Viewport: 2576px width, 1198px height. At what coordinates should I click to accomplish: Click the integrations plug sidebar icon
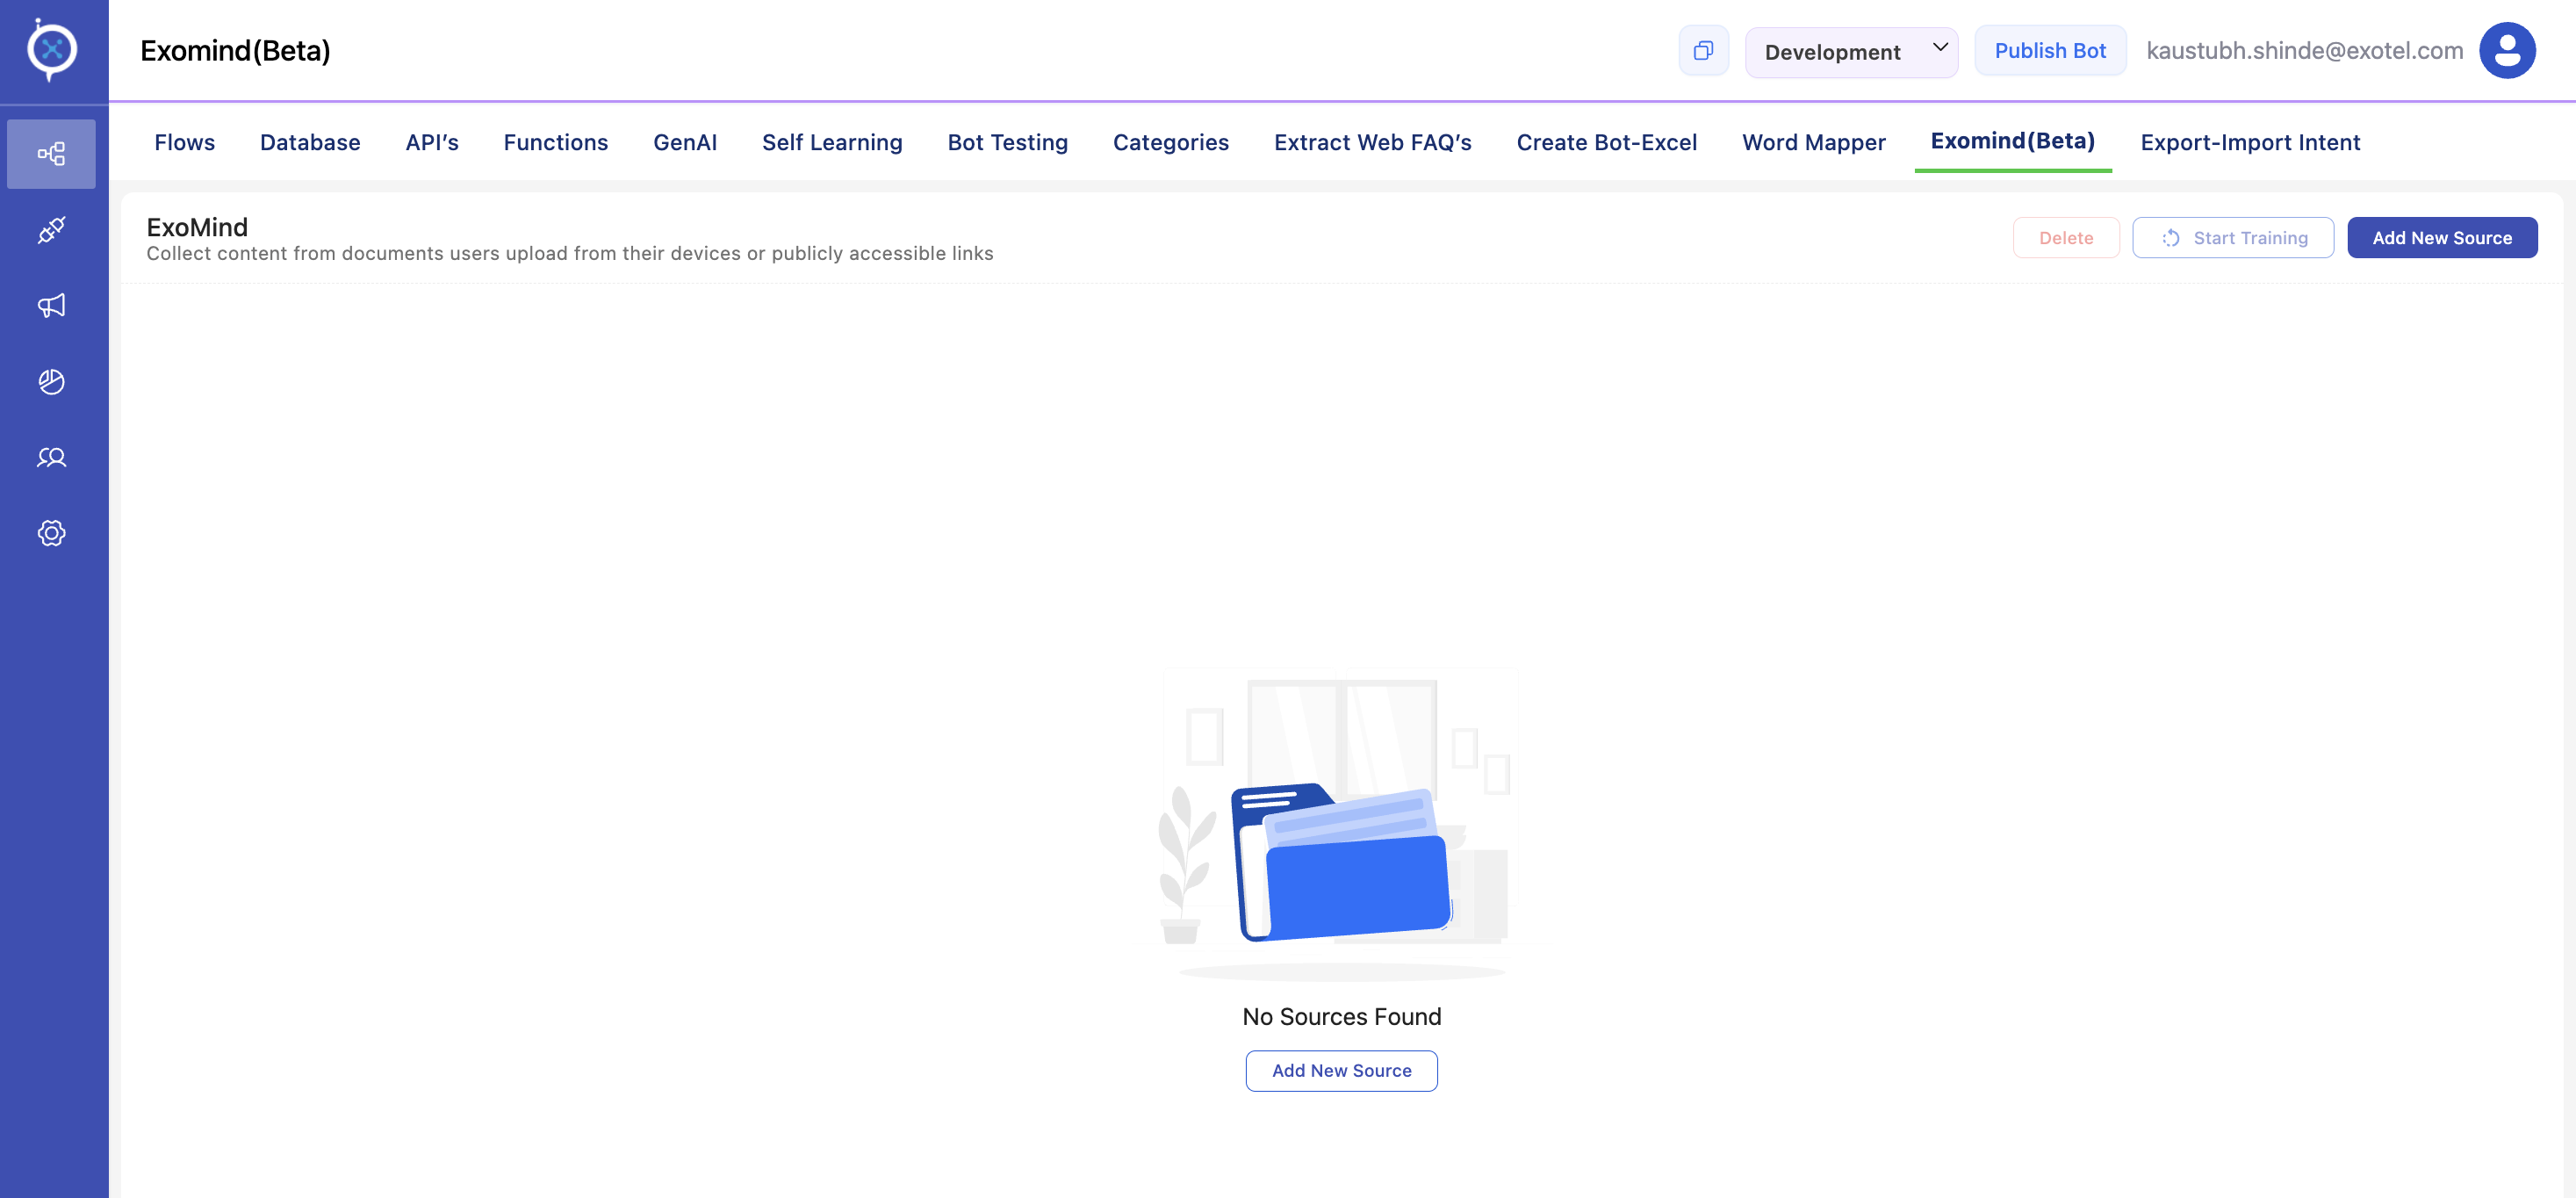click(x=51, y=230)
